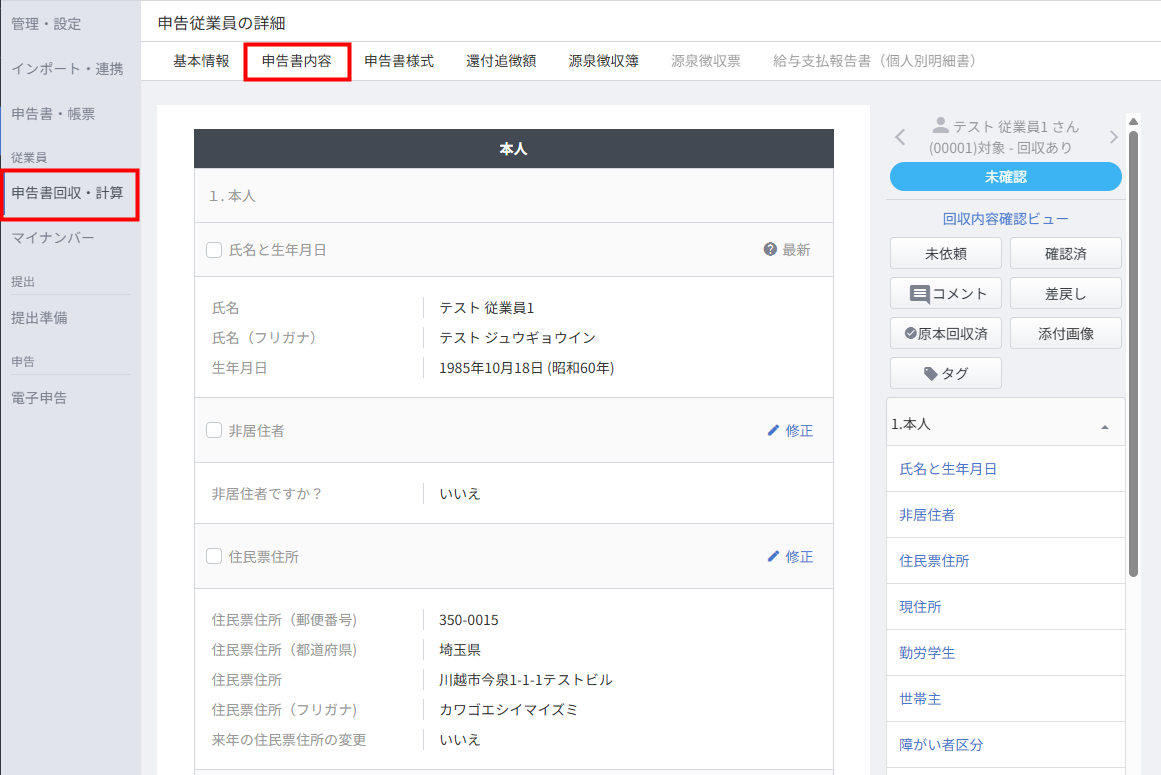Viewport: 1161px width, 775px height.
Task: Enable the 住民票住所 checkbox
Action: coord(214,557)
